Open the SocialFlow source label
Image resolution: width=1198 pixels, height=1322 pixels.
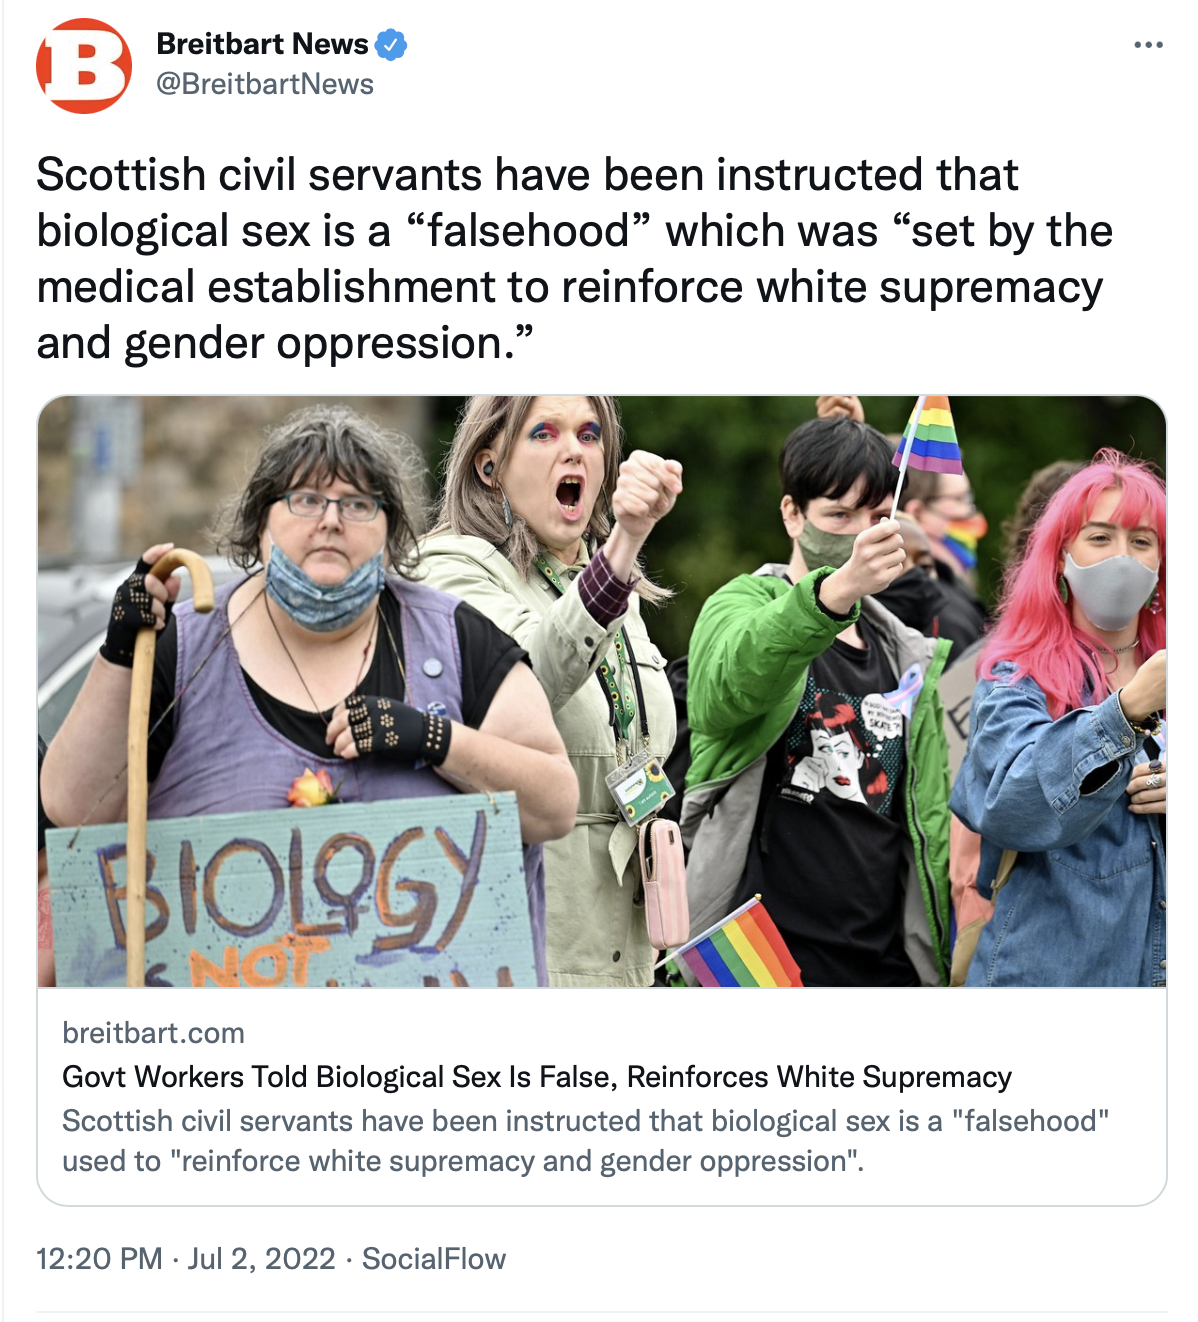(434, 1259)
